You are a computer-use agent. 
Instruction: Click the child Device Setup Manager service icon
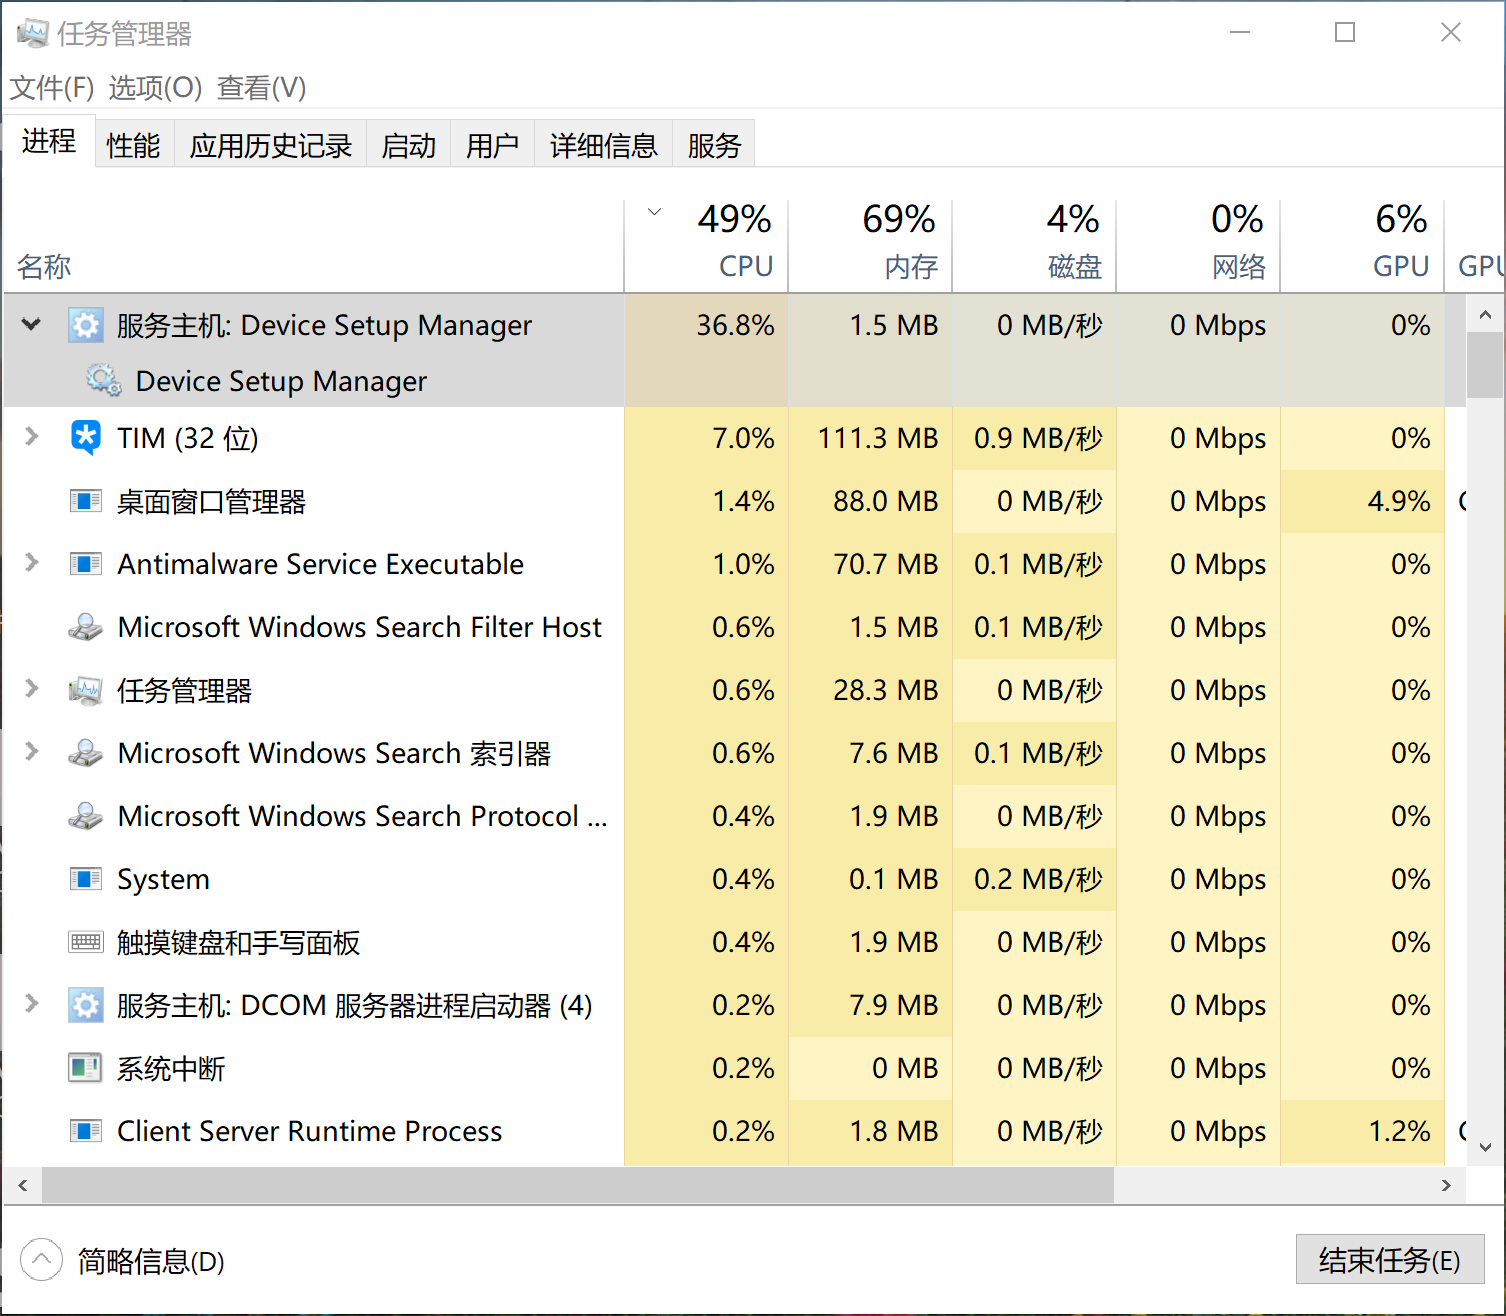pos(104,381)
